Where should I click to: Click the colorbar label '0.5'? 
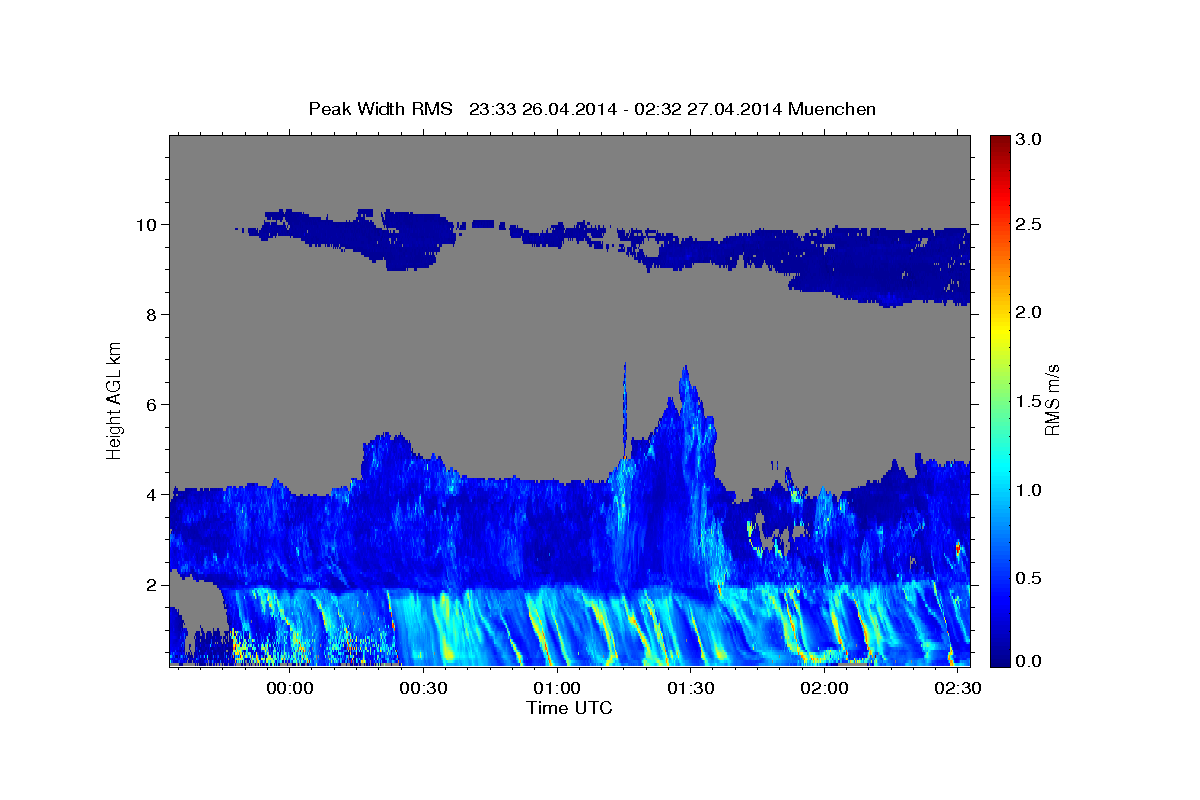coord(1030,578)
